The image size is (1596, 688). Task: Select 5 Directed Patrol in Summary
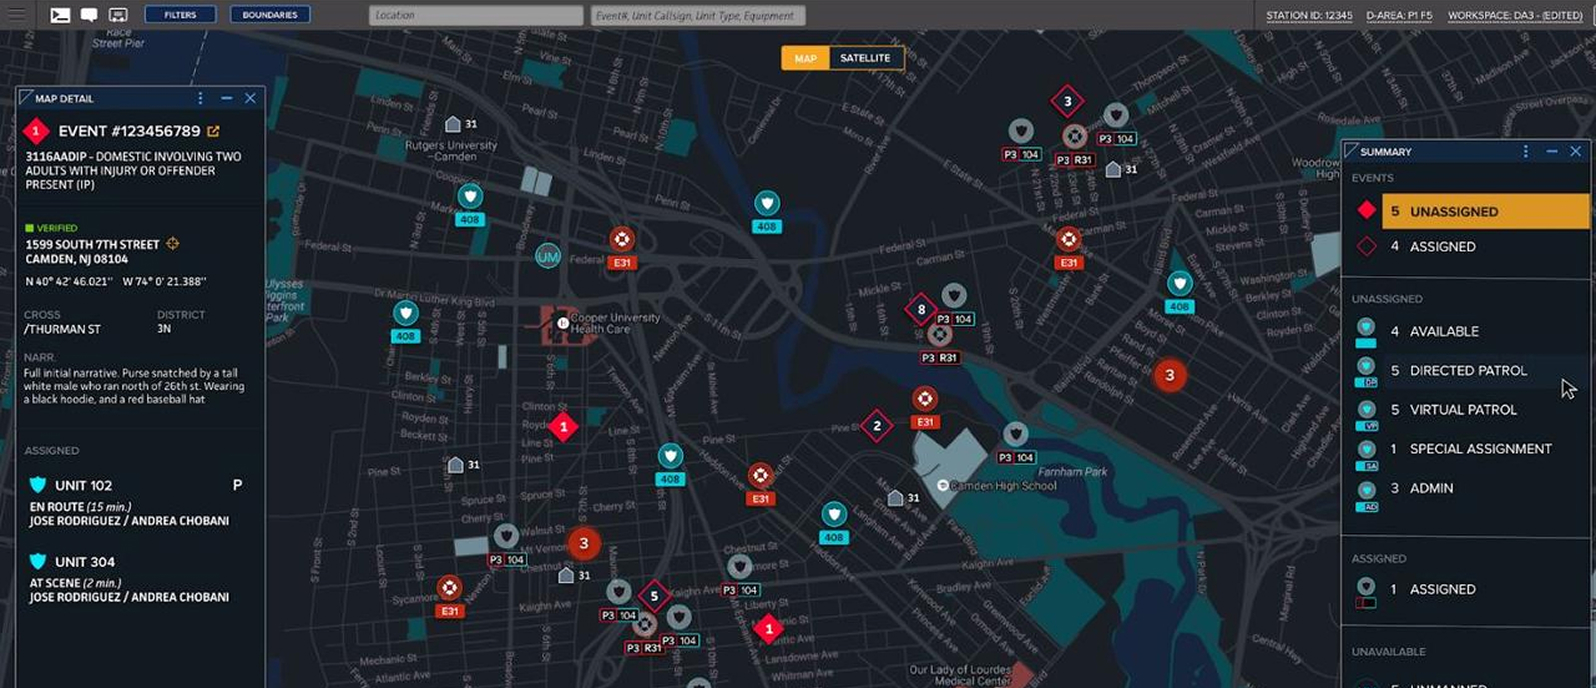pos(1467,370)
